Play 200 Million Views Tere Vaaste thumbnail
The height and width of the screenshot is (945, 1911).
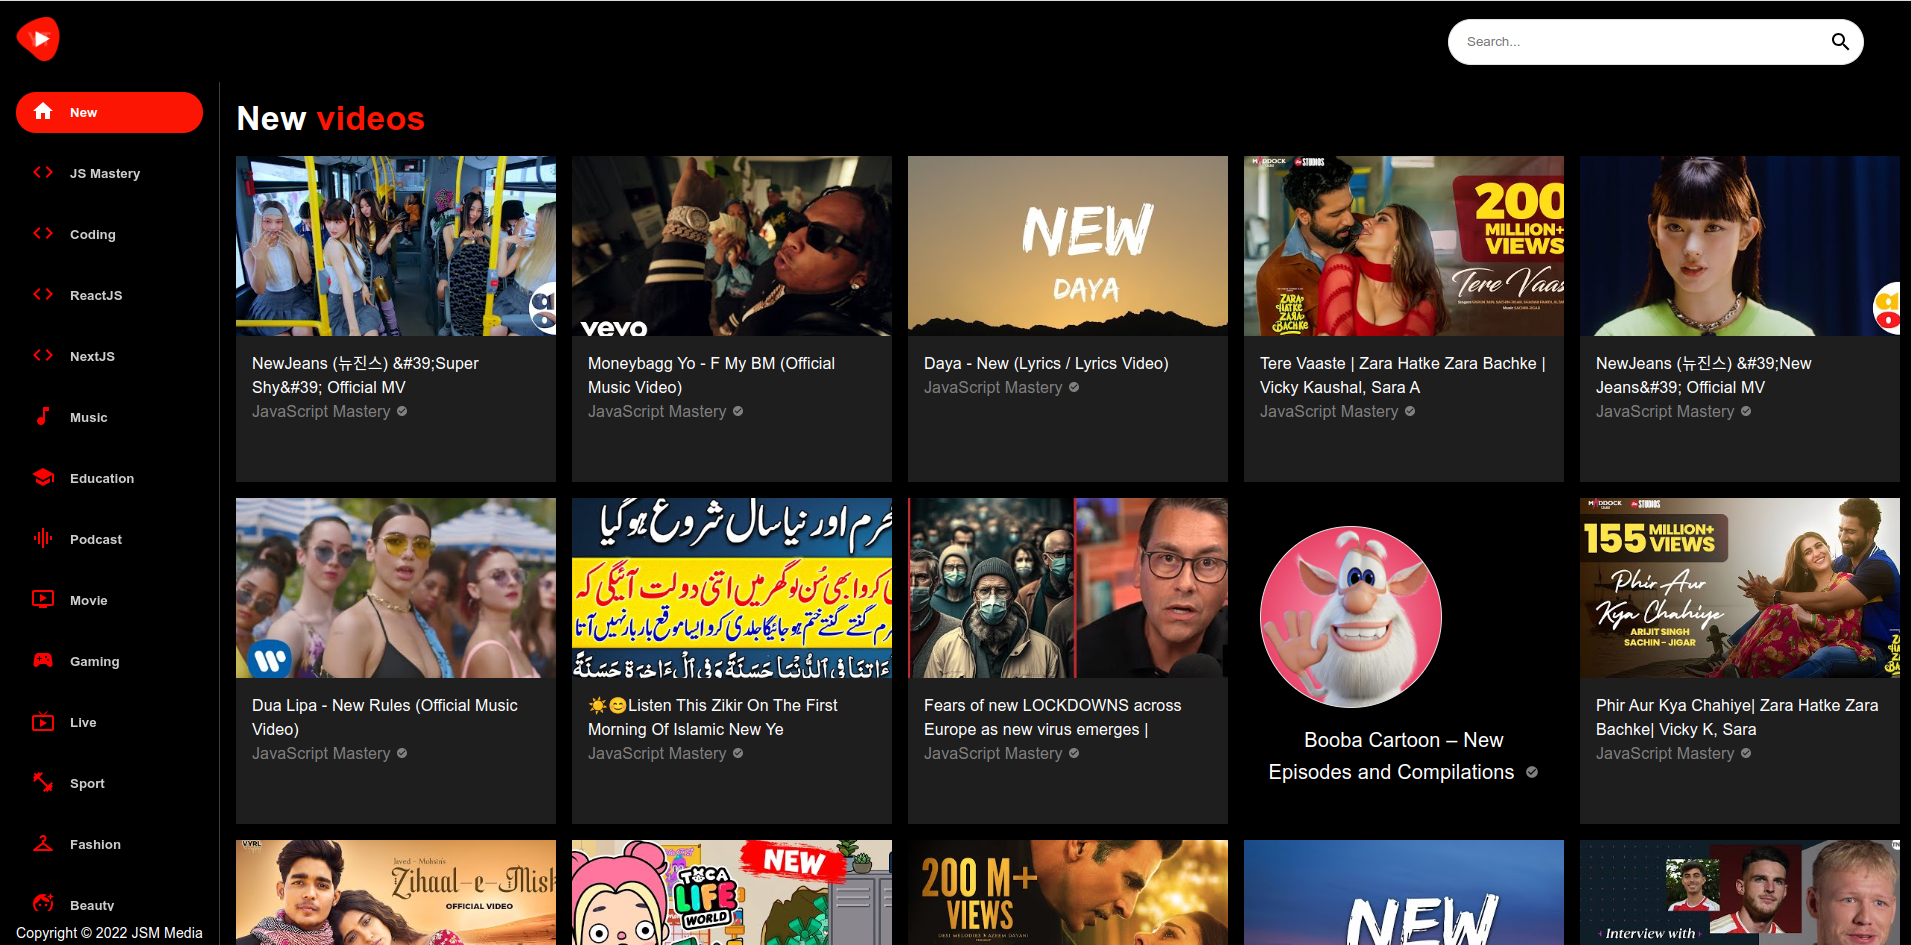[1404, 246]
